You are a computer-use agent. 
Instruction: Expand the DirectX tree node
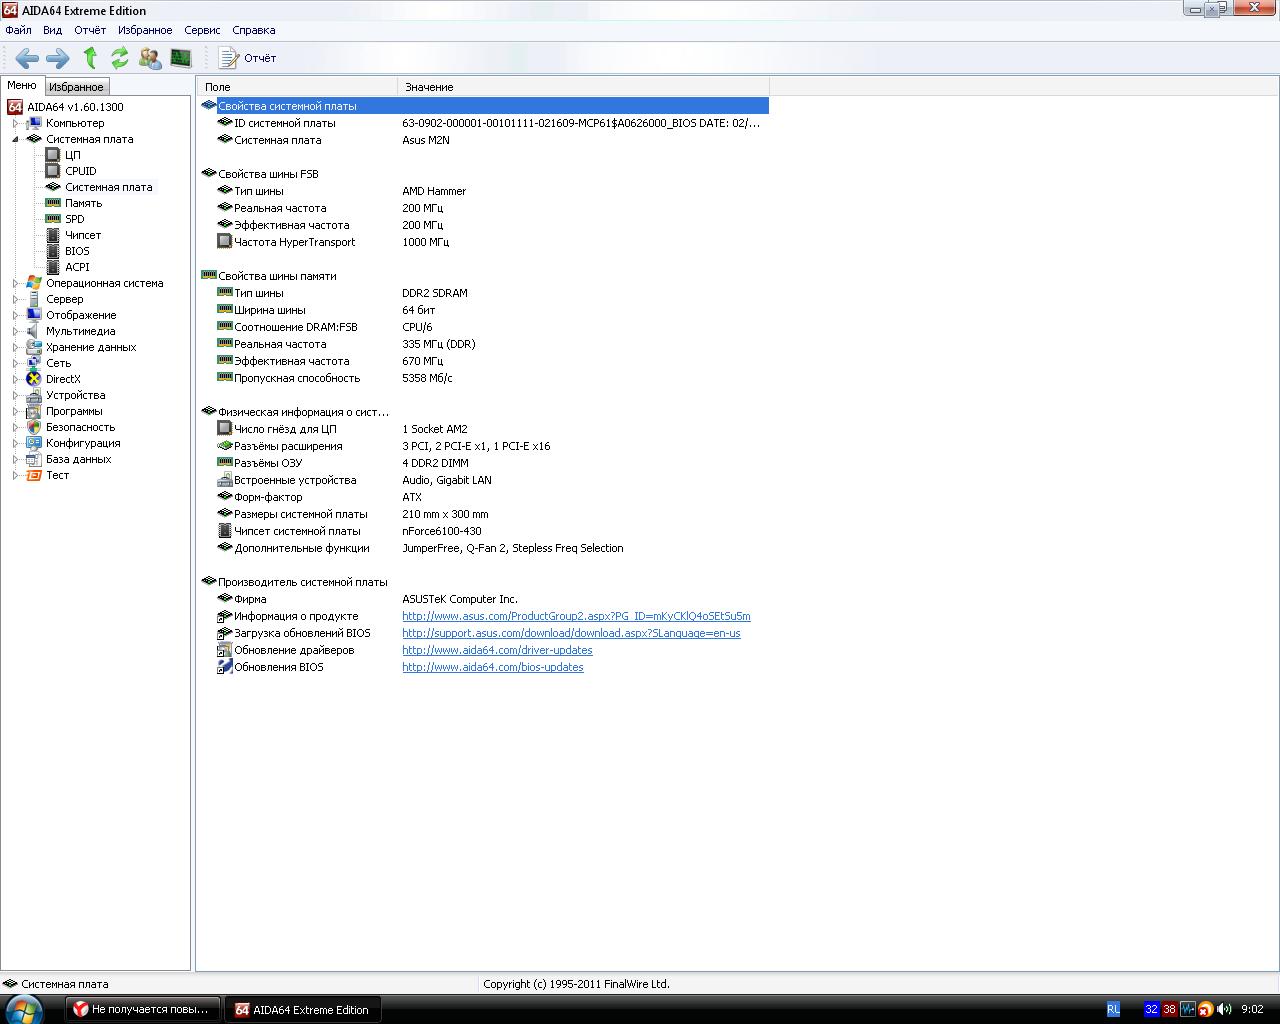(15, 379)
